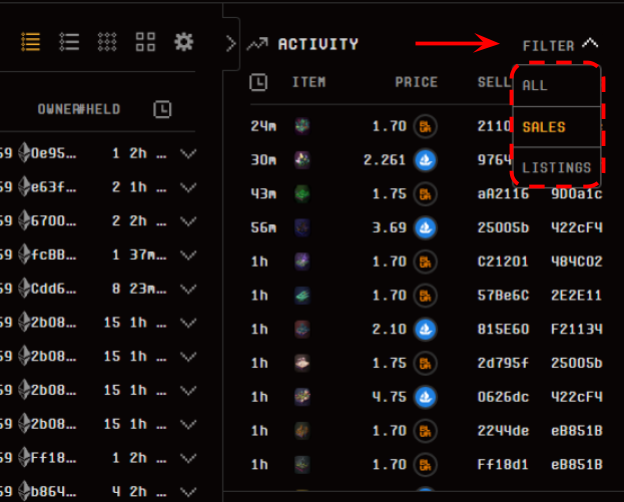624x502 pixels.
Task: Expand the e63f... owner row chevron
Action: [x=188, y=188]
